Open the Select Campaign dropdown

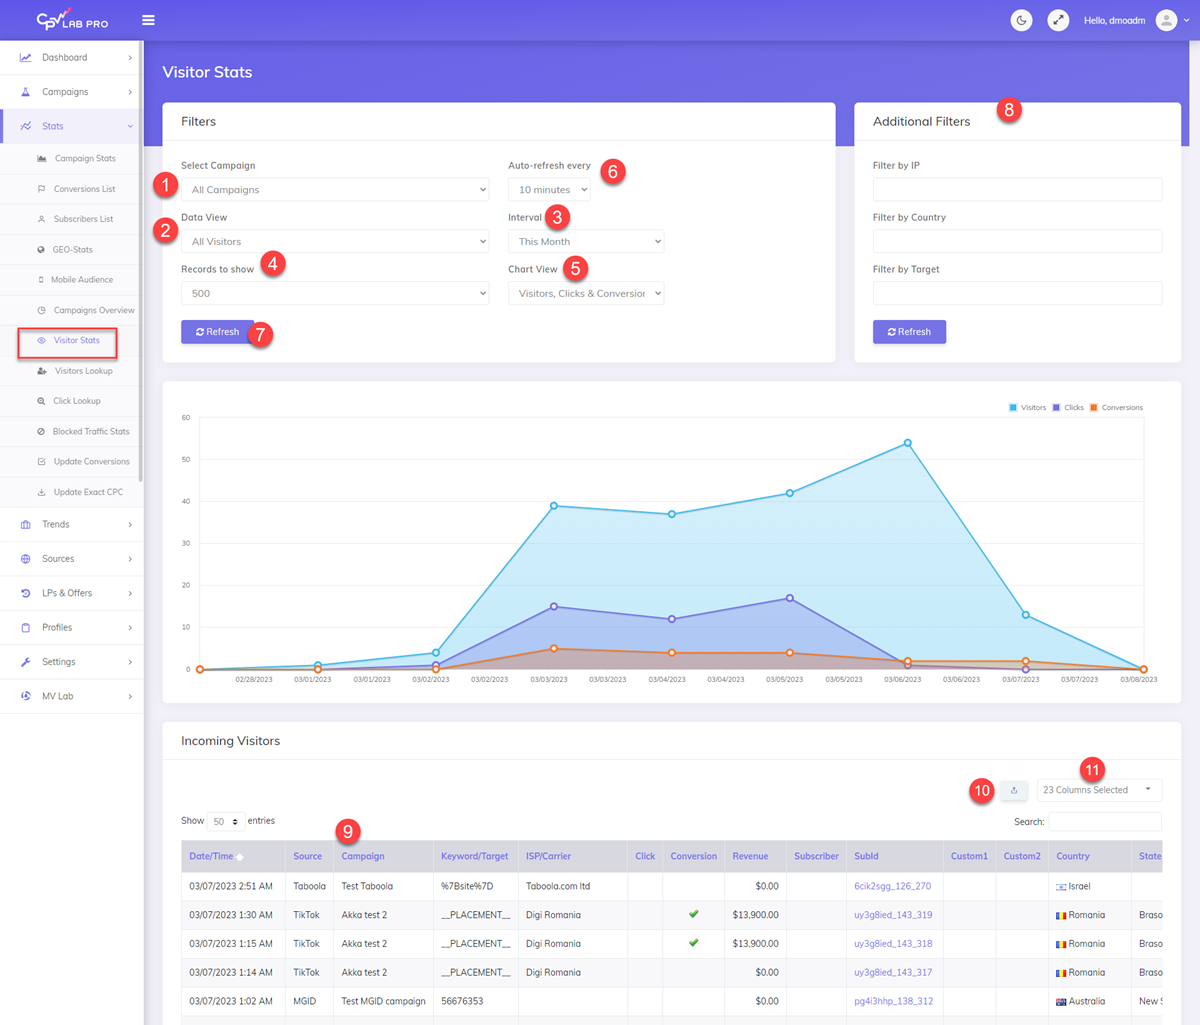click(x=335, y=189)
